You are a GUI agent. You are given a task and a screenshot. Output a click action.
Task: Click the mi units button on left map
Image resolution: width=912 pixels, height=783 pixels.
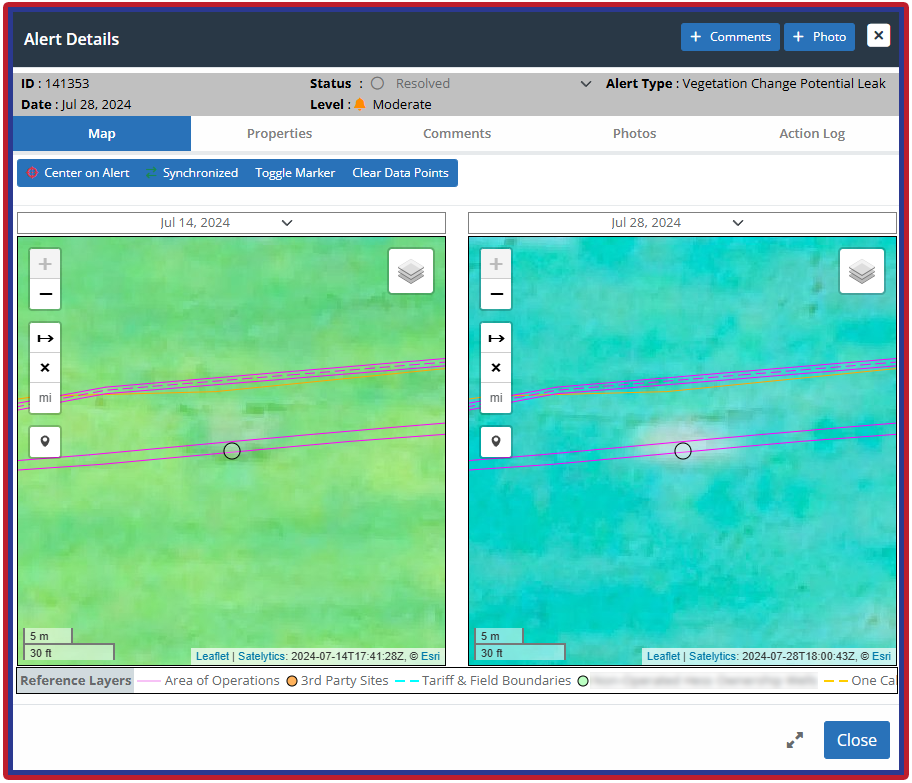tap(45, 398)
